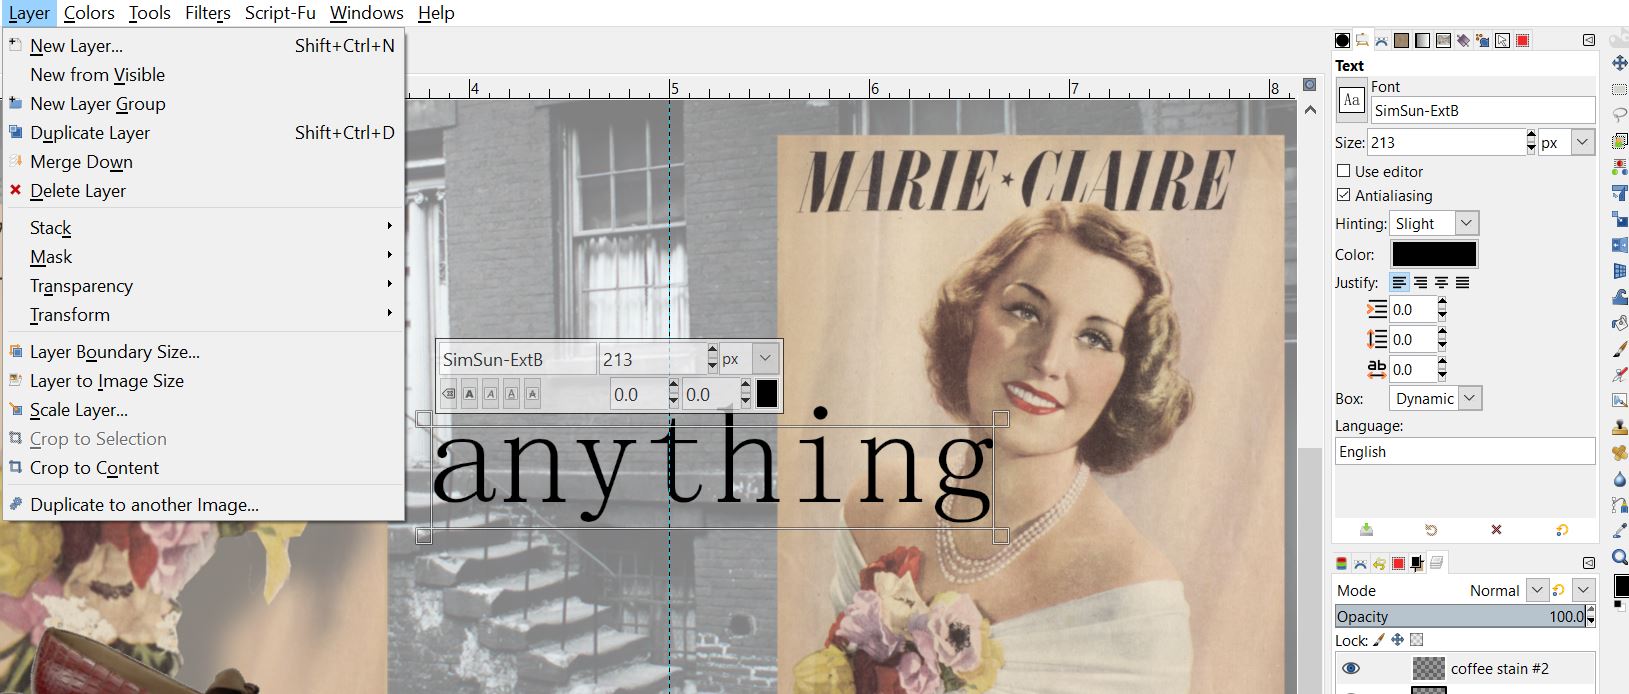
Task: Save tool preset icon in Text options
Action: [x=1367, y=530]
